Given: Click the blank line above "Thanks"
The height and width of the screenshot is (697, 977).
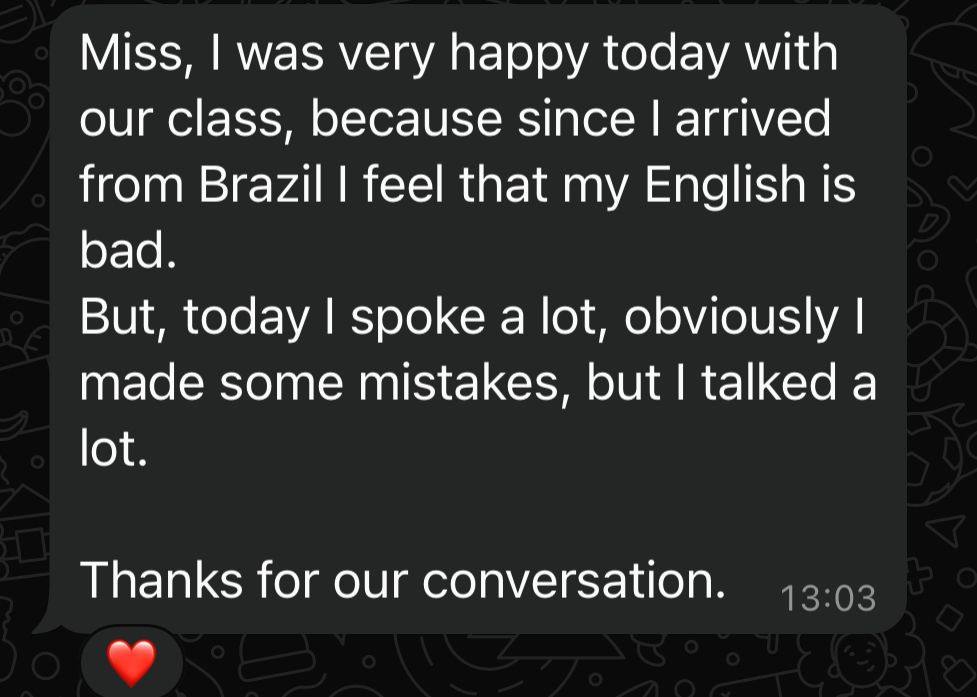Looking at the screenshot, I should 400,514.
